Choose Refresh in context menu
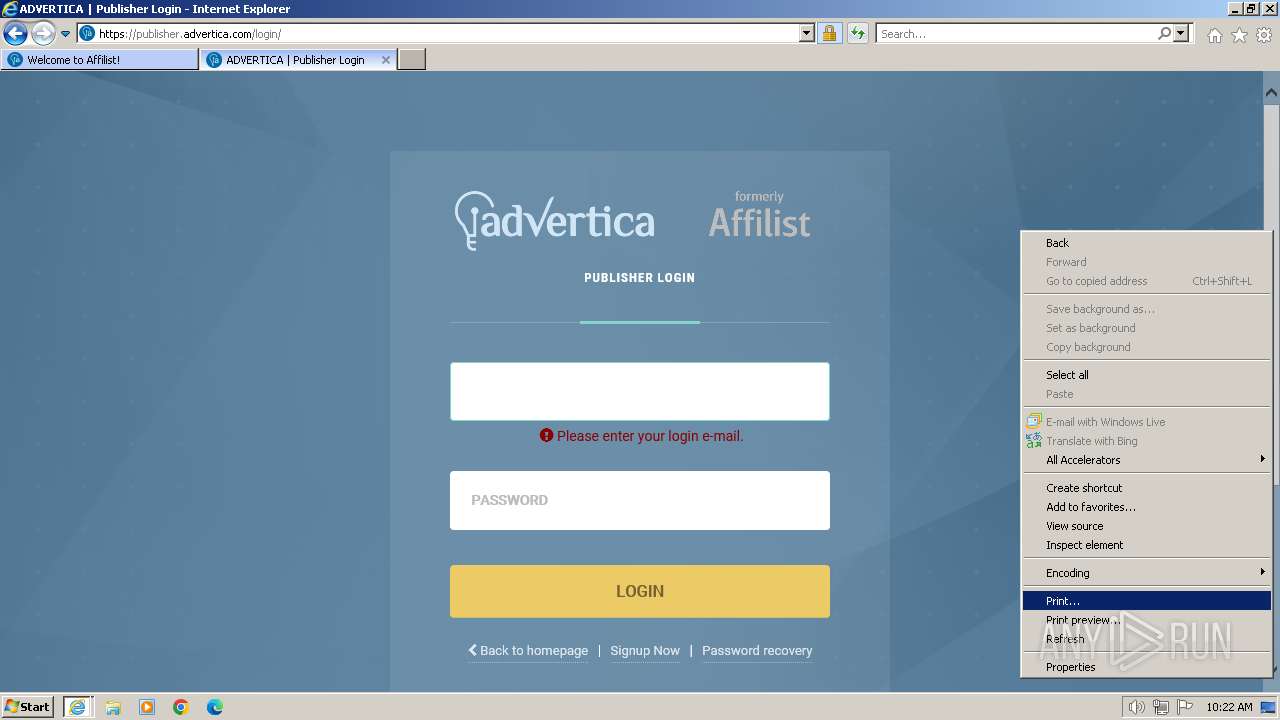Screen dimensions: 1280x720 coord(1146,639)
